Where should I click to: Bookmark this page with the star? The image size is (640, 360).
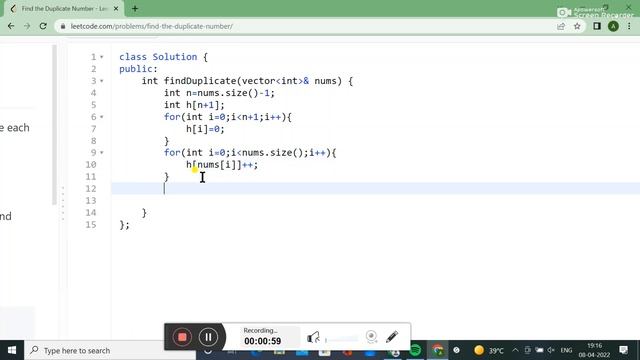(x=577, y=26)
